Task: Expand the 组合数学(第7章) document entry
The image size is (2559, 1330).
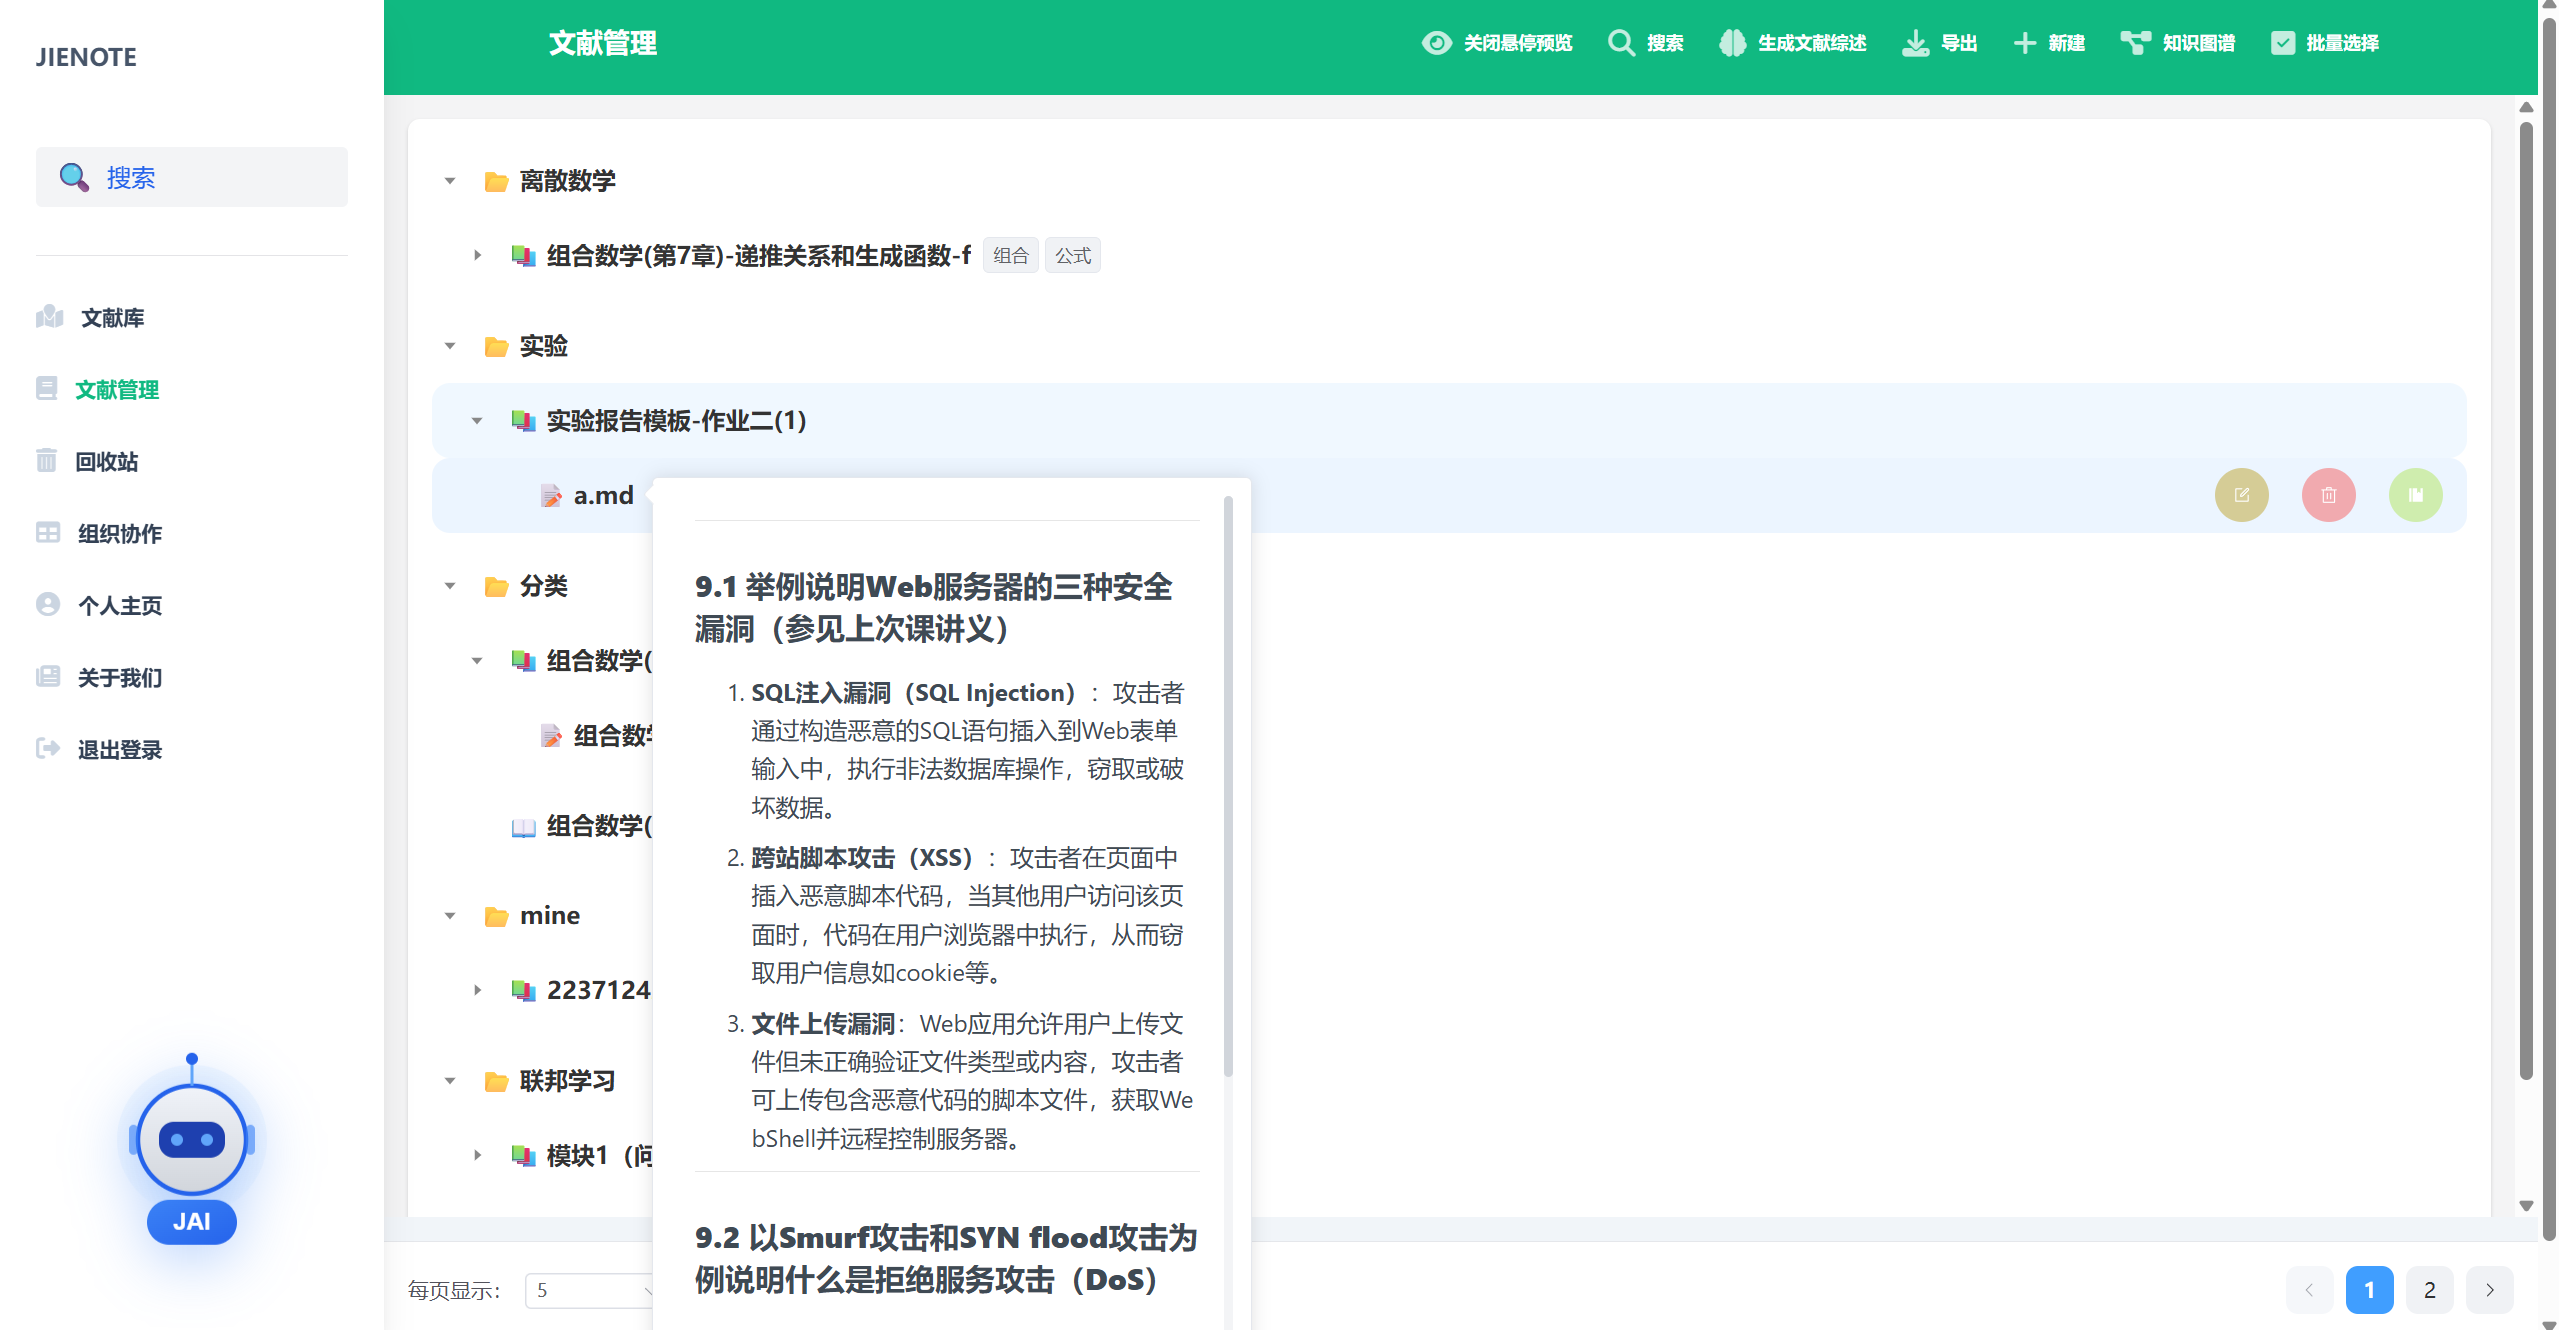Action: pos(478,256)
